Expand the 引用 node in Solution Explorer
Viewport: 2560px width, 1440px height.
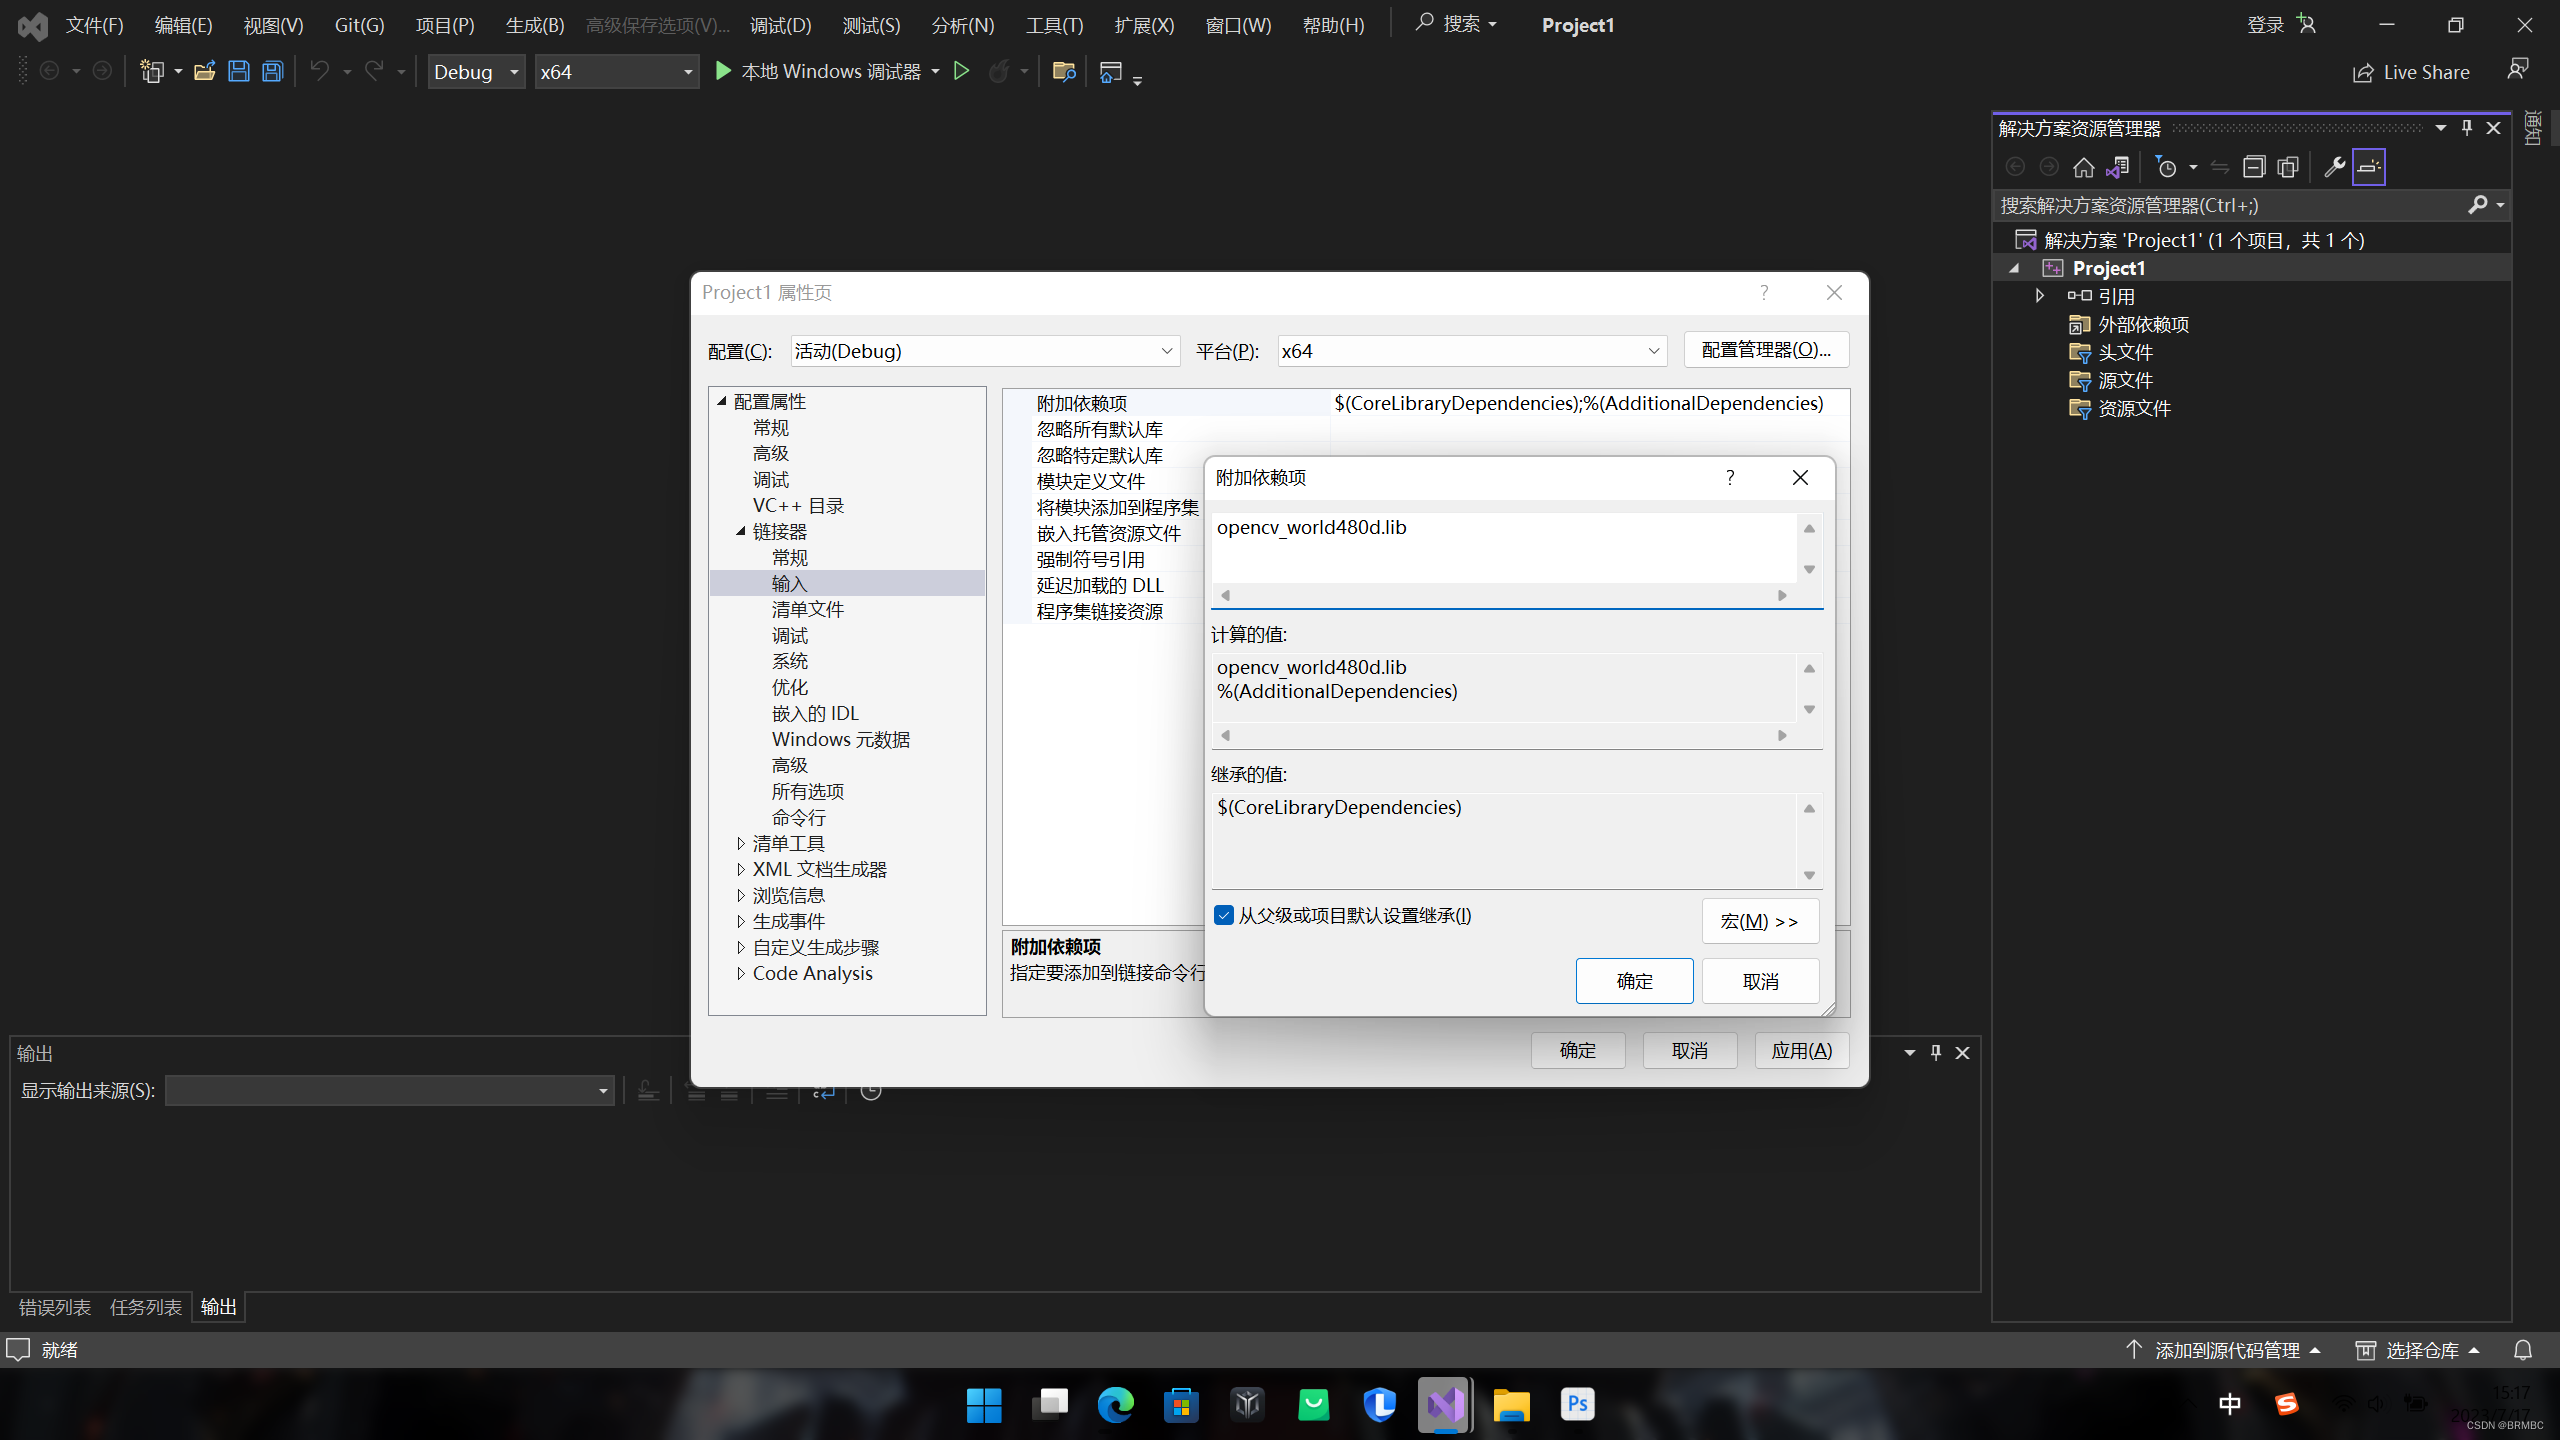(2040, 296)
